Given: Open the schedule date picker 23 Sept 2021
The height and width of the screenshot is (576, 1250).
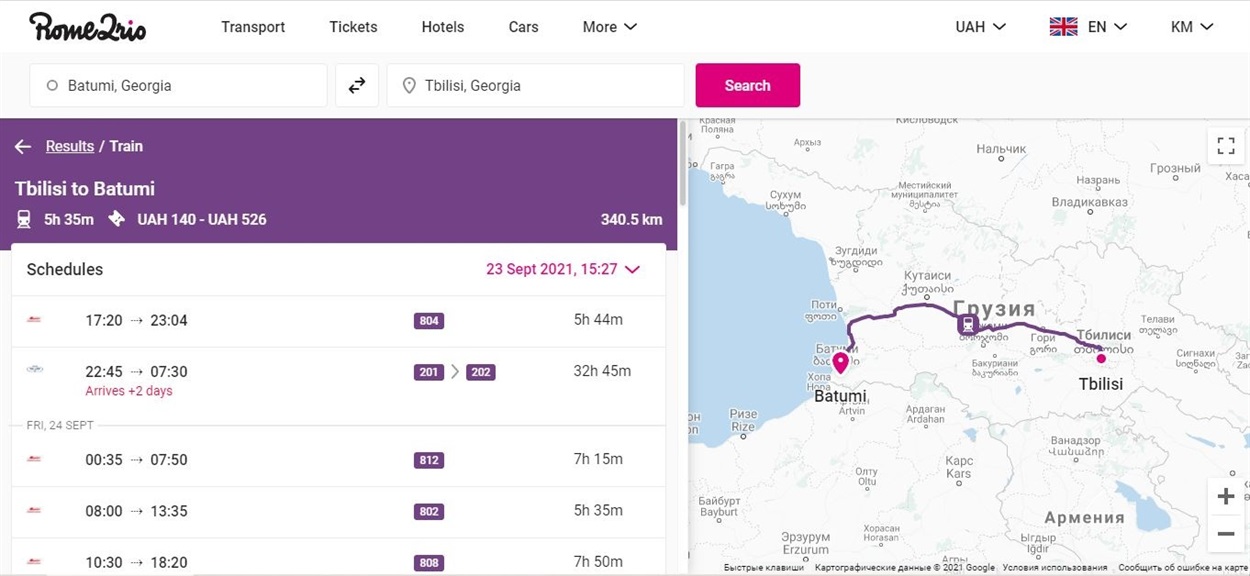Looking at the screenshot, I should click(x=563, y=269).
